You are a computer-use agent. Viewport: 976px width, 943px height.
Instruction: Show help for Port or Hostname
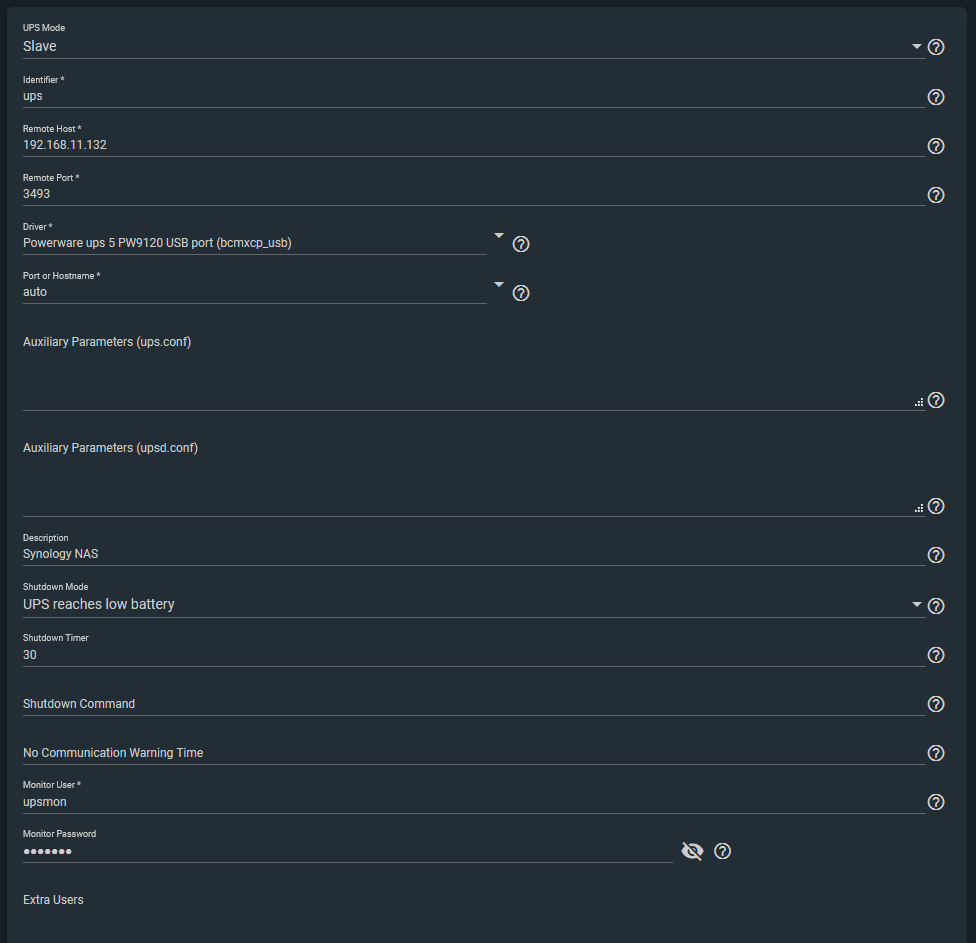521,293
